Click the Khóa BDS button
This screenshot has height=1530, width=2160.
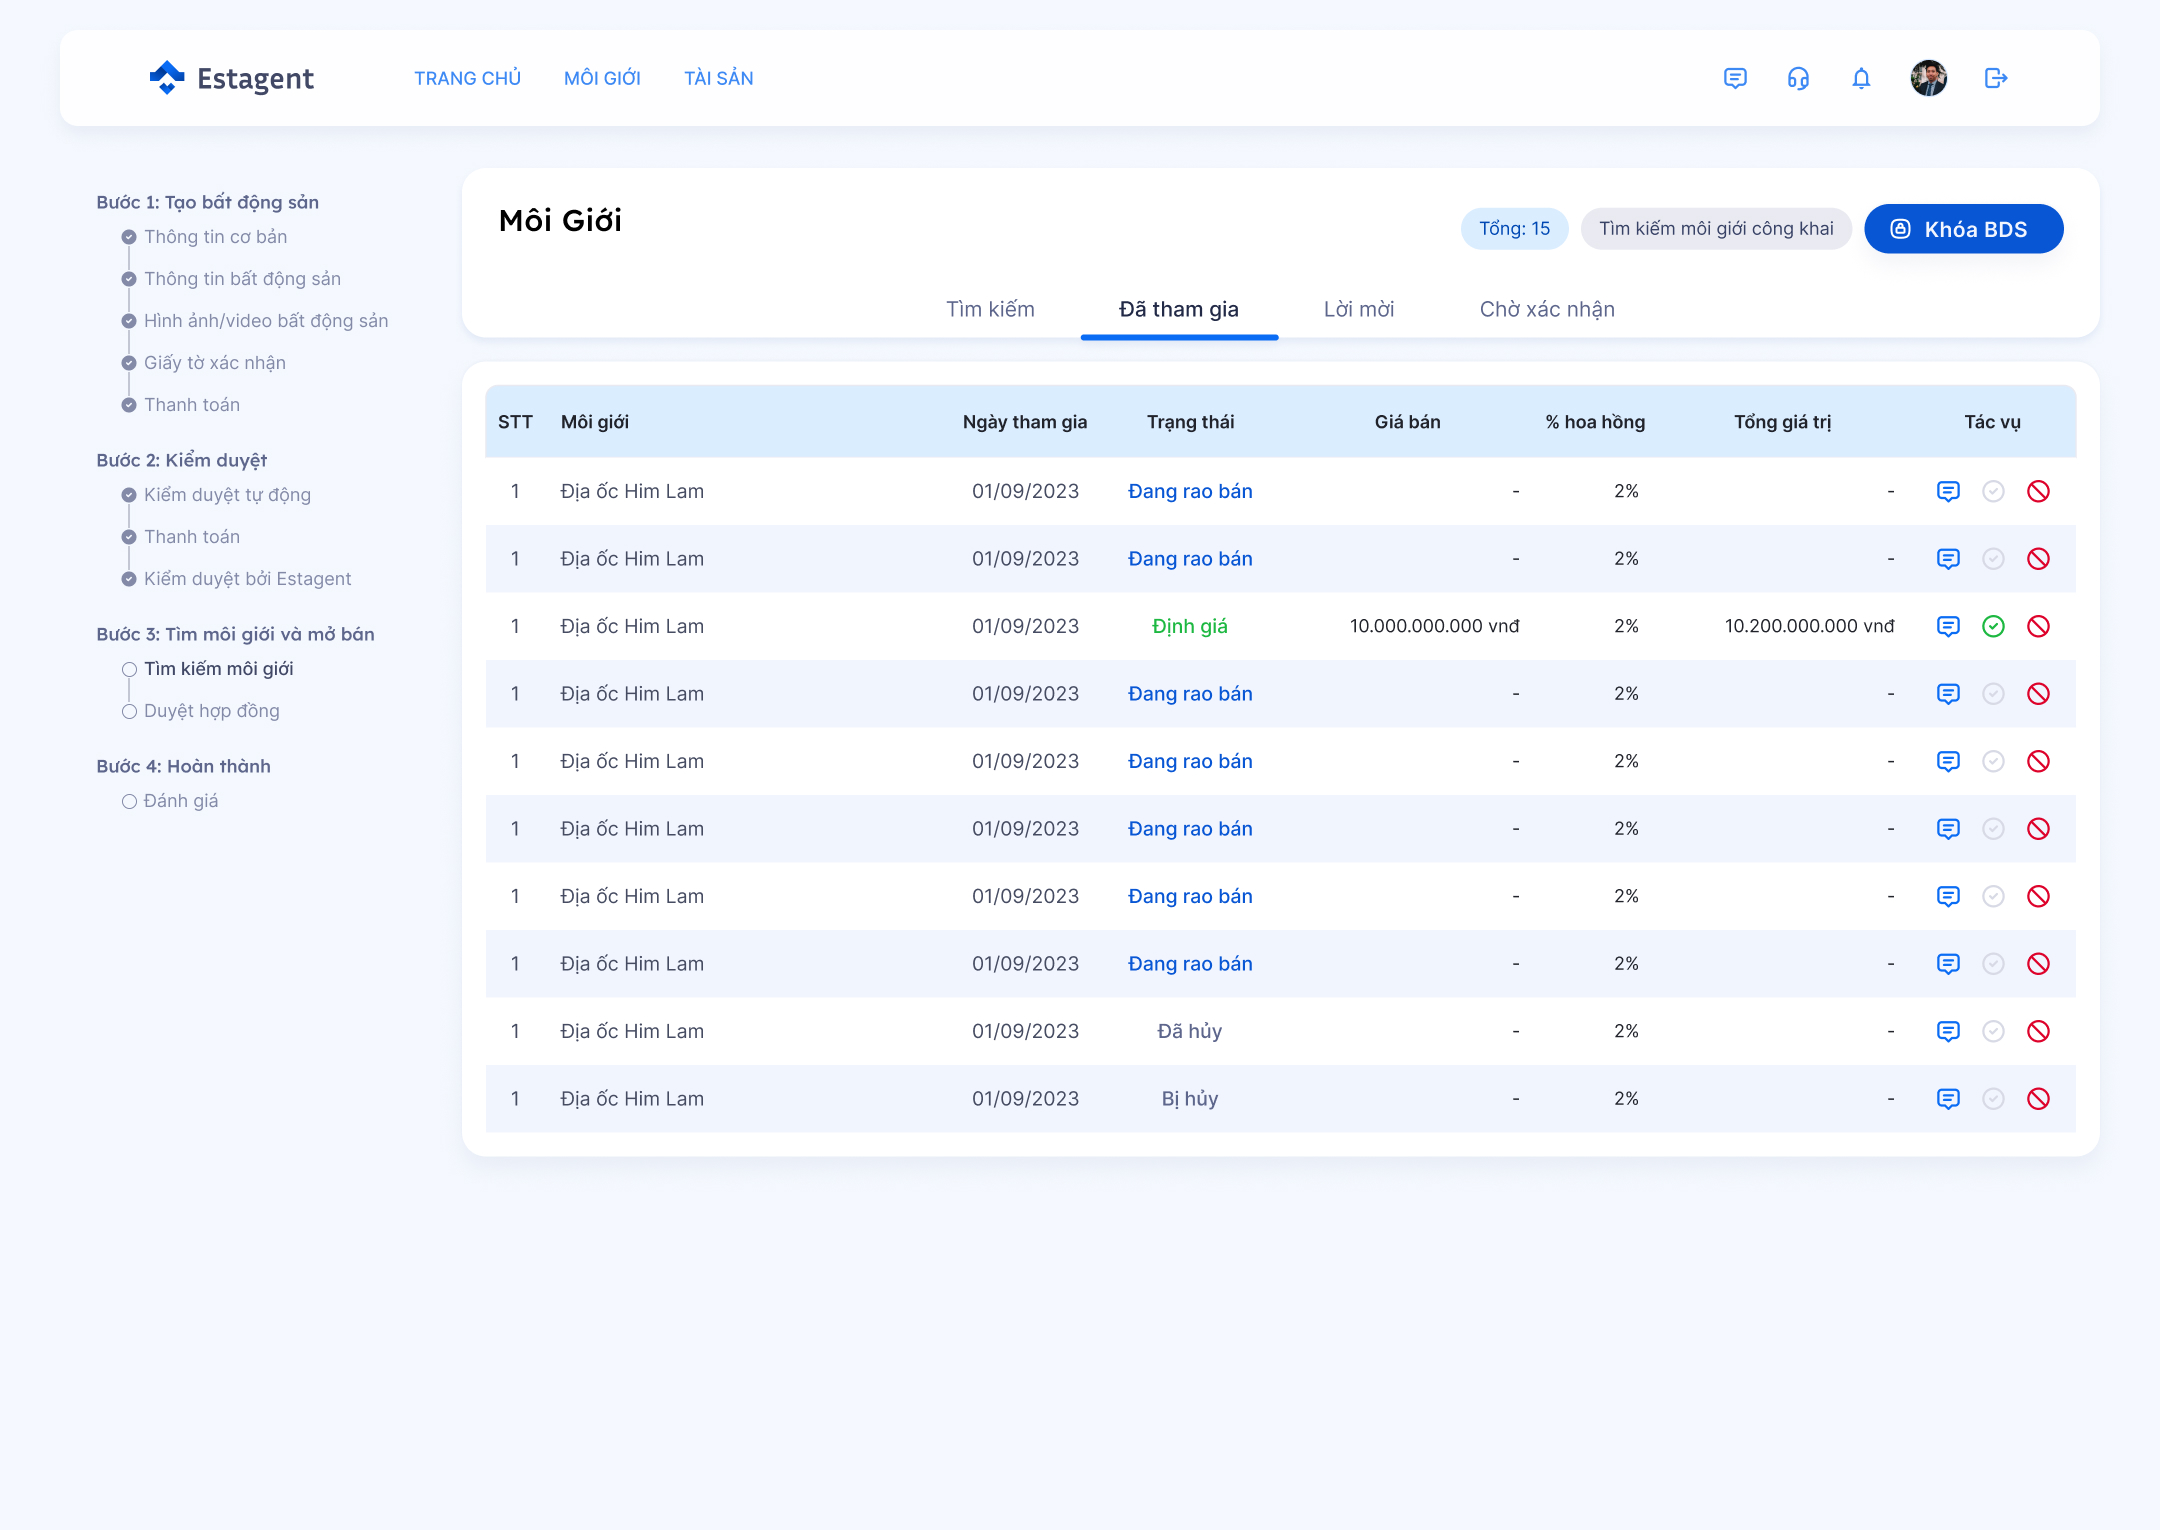pos(1963,229)
